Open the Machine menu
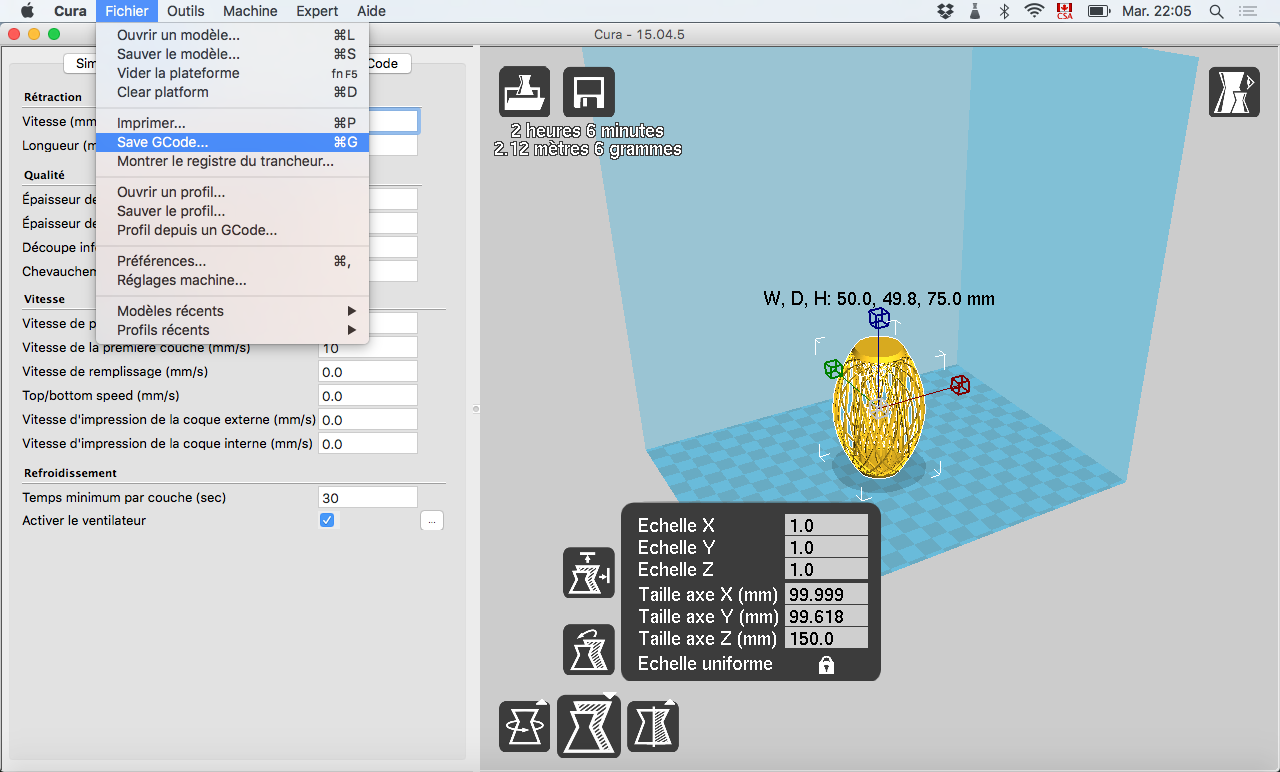 point(250,11)
